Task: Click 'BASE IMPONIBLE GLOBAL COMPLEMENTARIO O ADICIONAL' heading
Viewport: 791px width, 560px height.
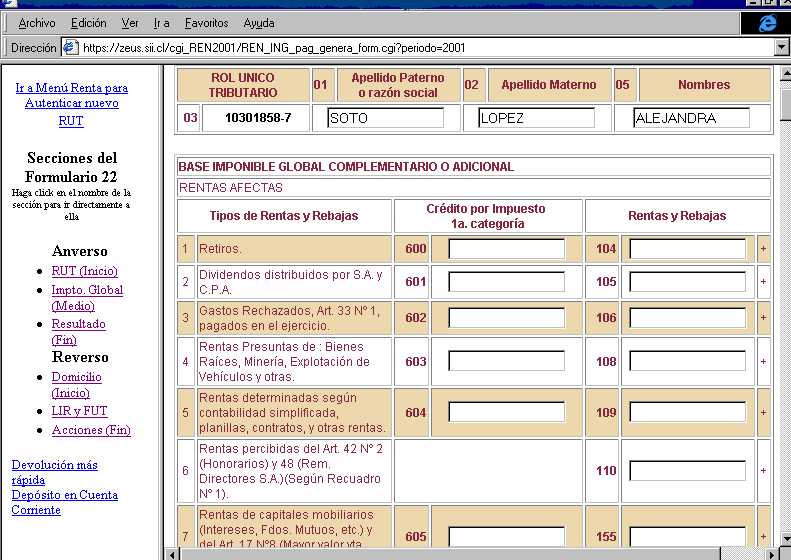Action: coord(346,166)
